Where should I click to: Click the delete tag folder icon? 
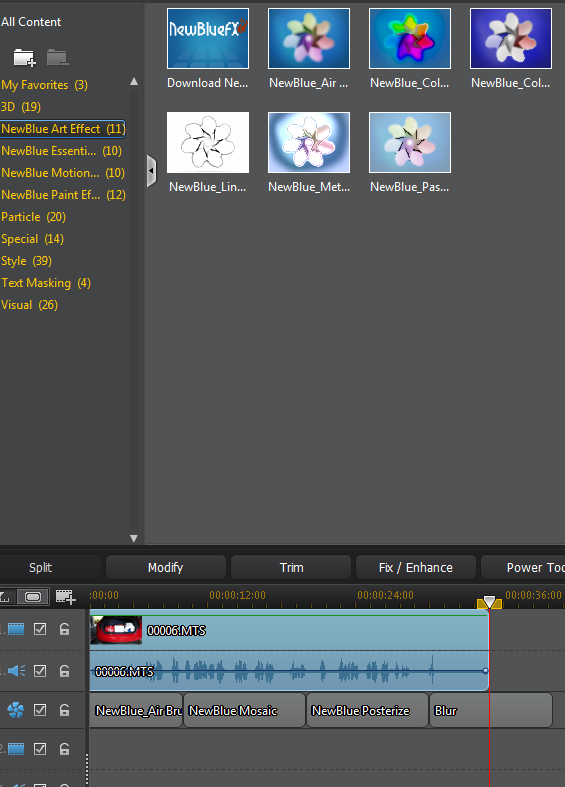tap(57, 57)
